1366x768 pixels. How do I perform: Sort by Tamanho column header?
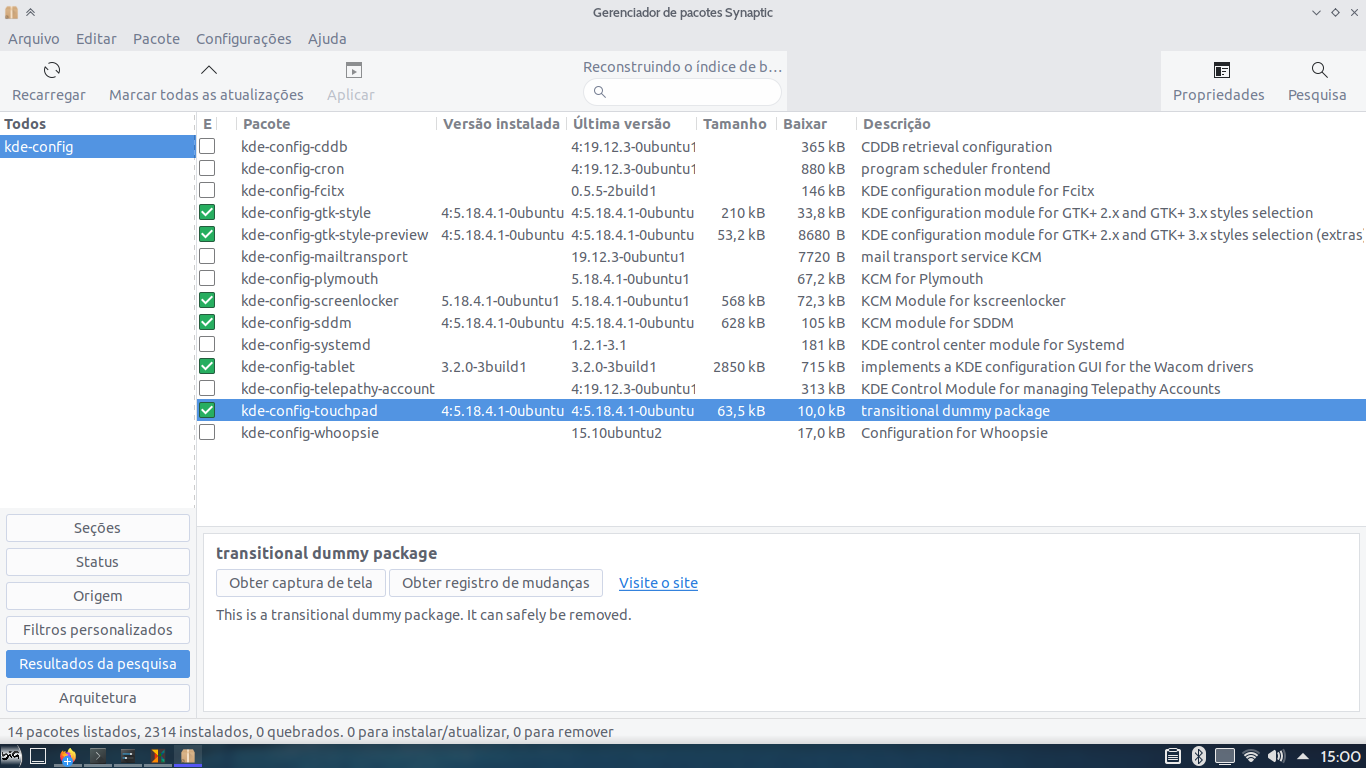[x=735, y=124]
